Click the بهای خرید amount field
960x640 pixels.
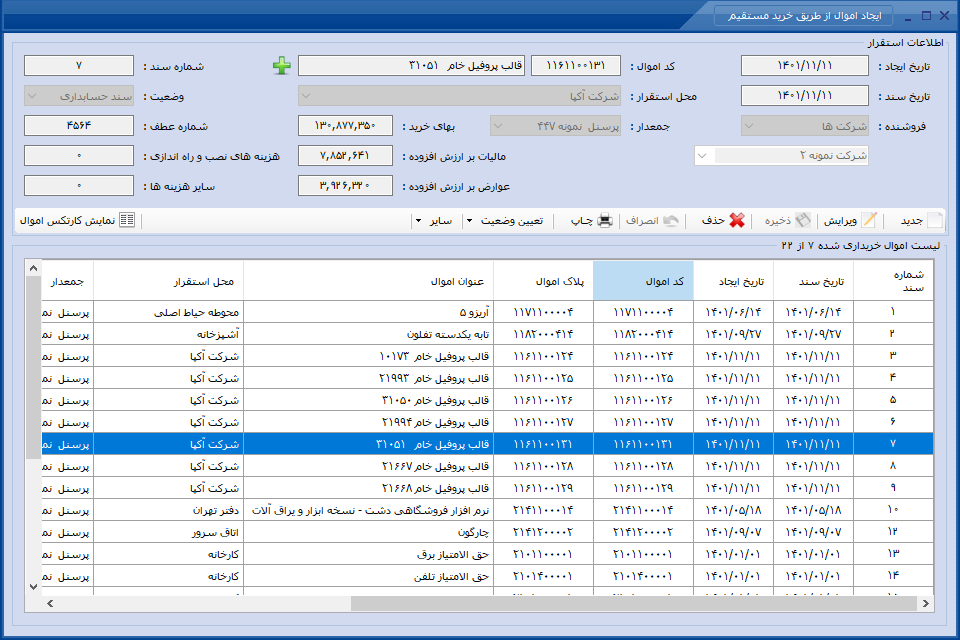pos(345,126)
